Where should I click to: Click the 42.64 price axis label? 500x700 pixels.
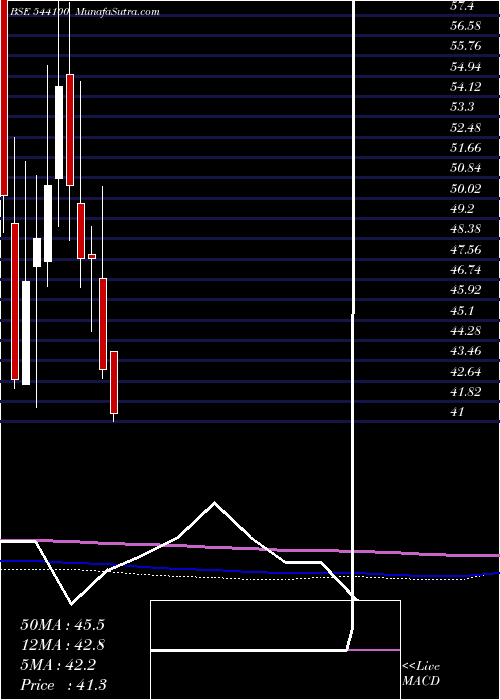coord(466,372)
